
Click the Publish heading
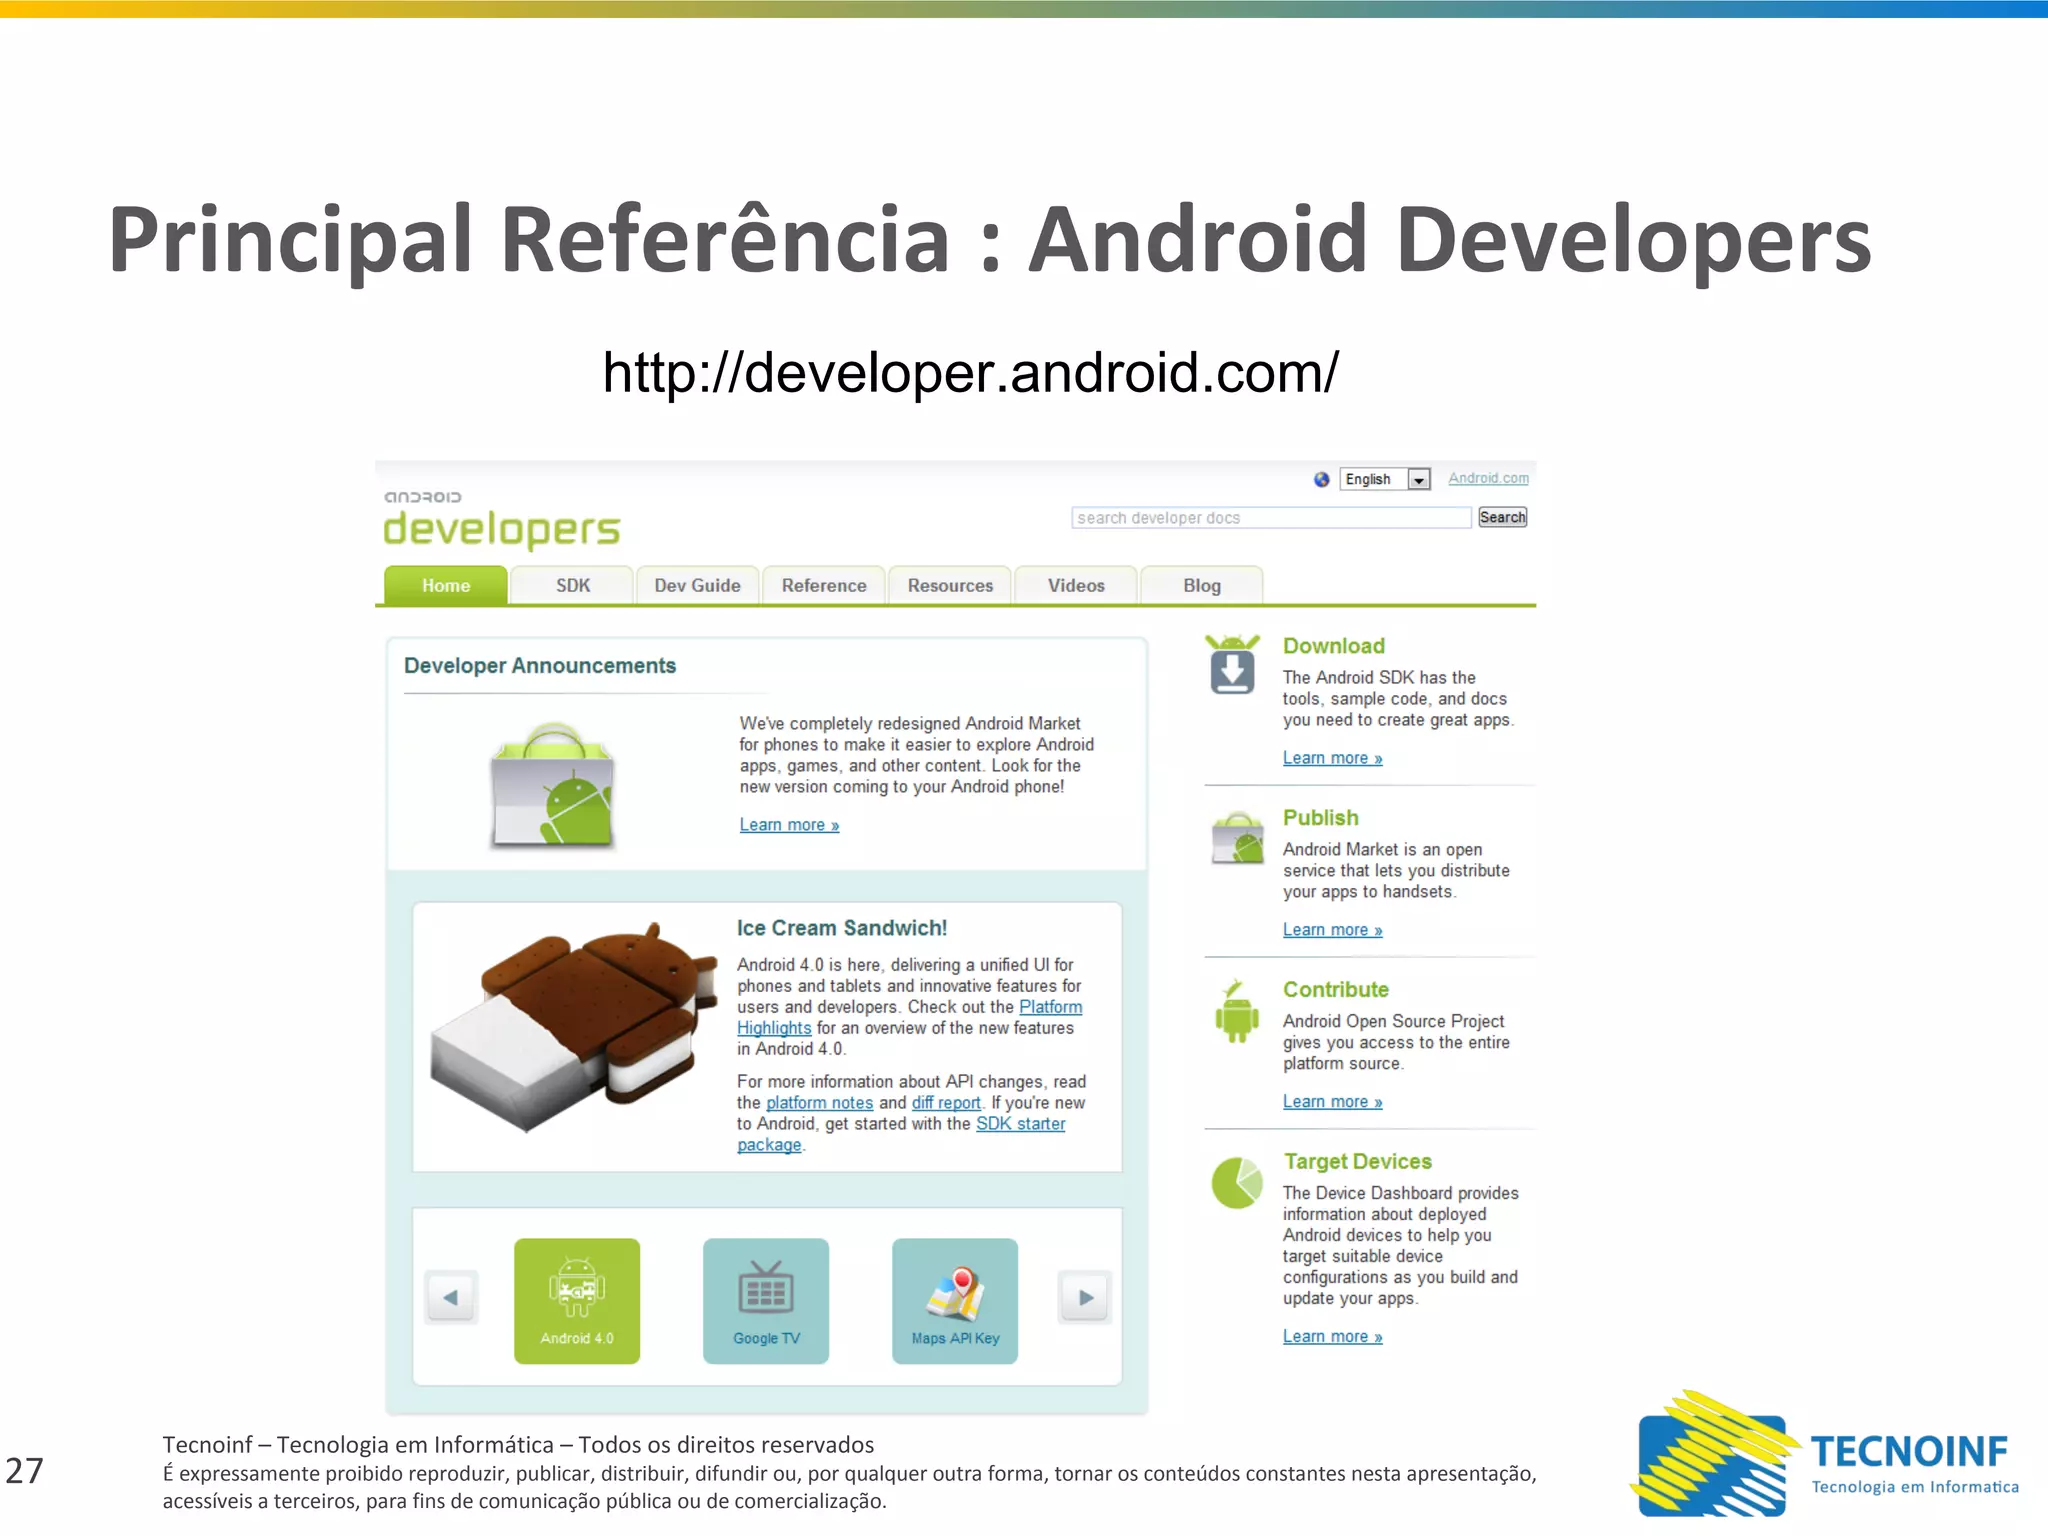1321,818
